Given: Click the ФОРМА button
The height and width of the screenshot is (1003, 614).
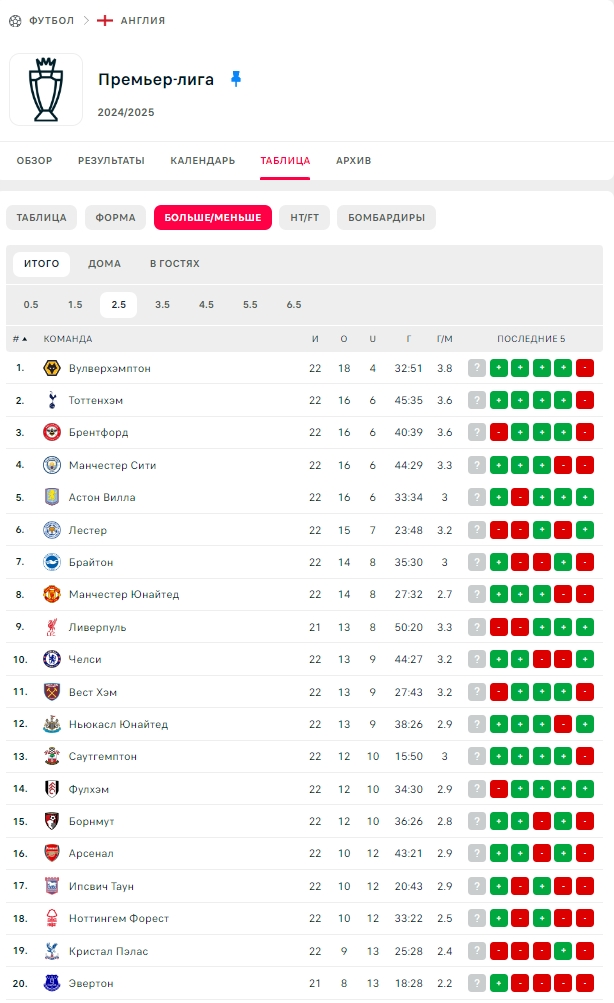Looking at the screenshot, I should tap(115, 217).
